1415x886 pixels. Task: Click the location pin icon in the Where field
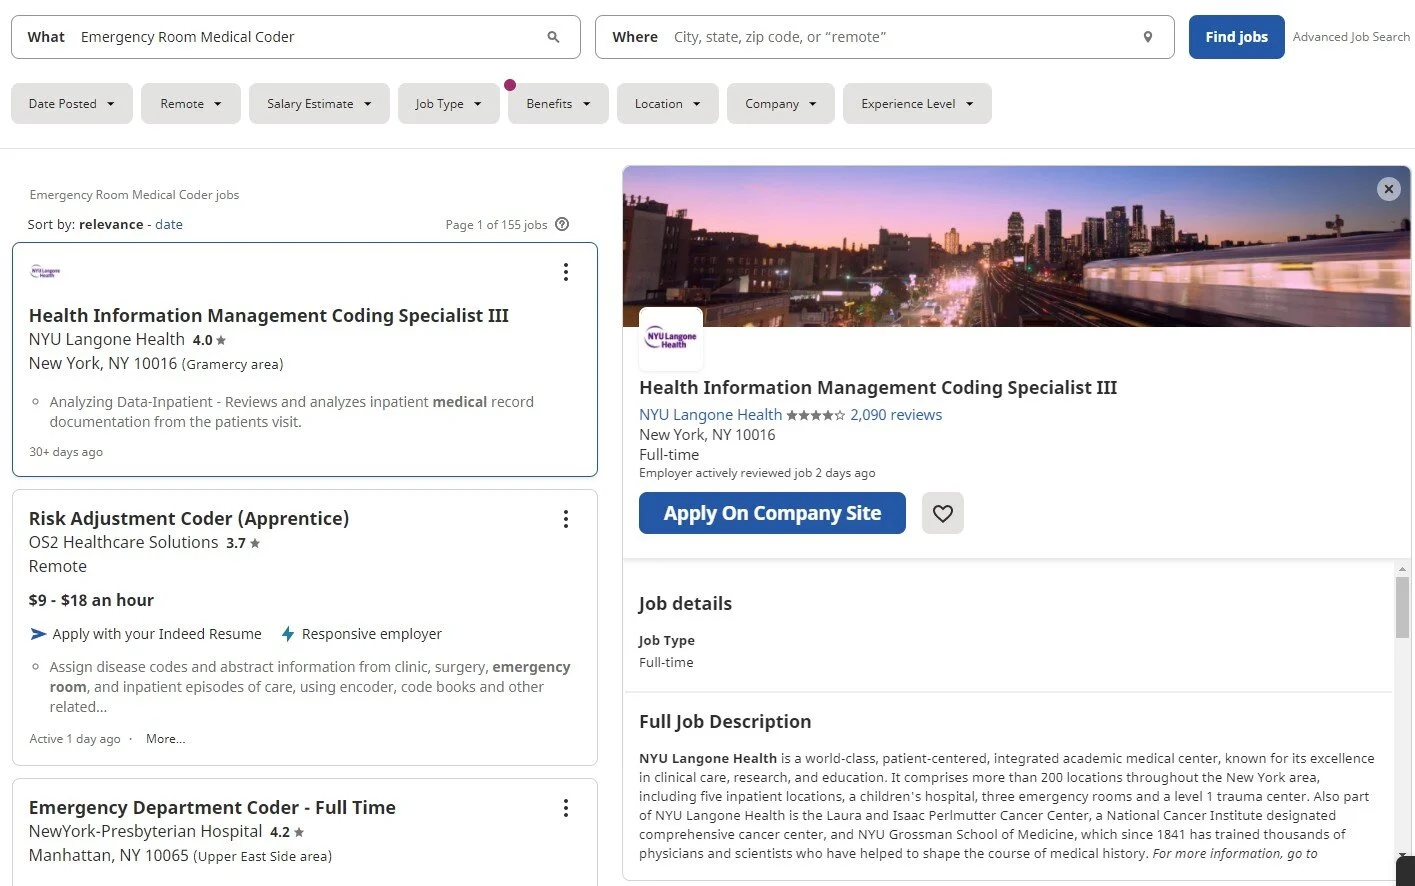click(1147, 36)
